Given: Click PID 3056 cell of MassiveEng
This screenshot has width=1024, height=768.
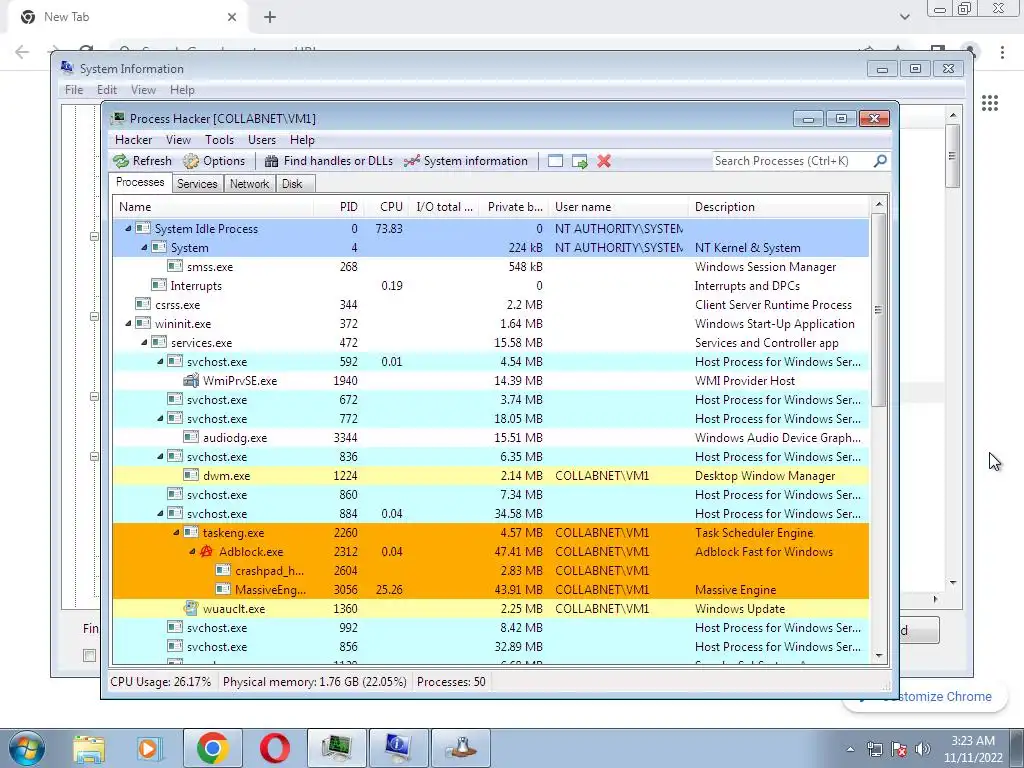Looking at the screenshot, I should click(x=345, y=589).
